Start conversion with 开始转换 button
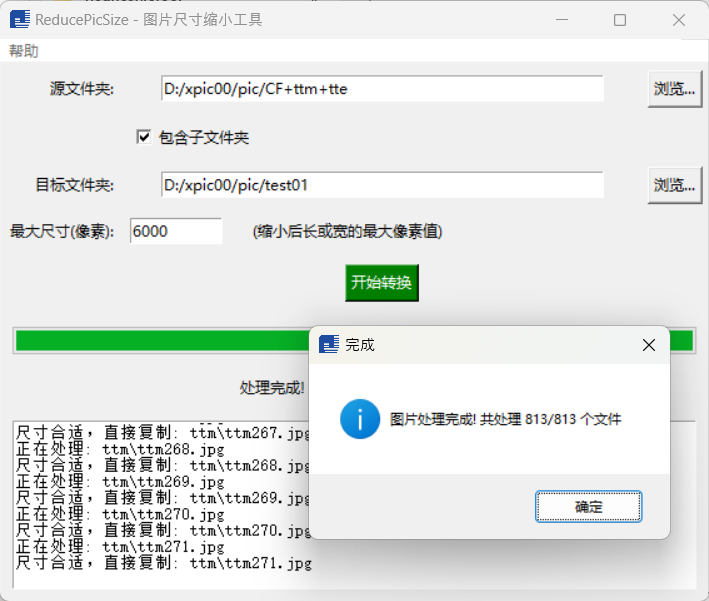This screenshot has height=601, width=709. coord(382,283)
